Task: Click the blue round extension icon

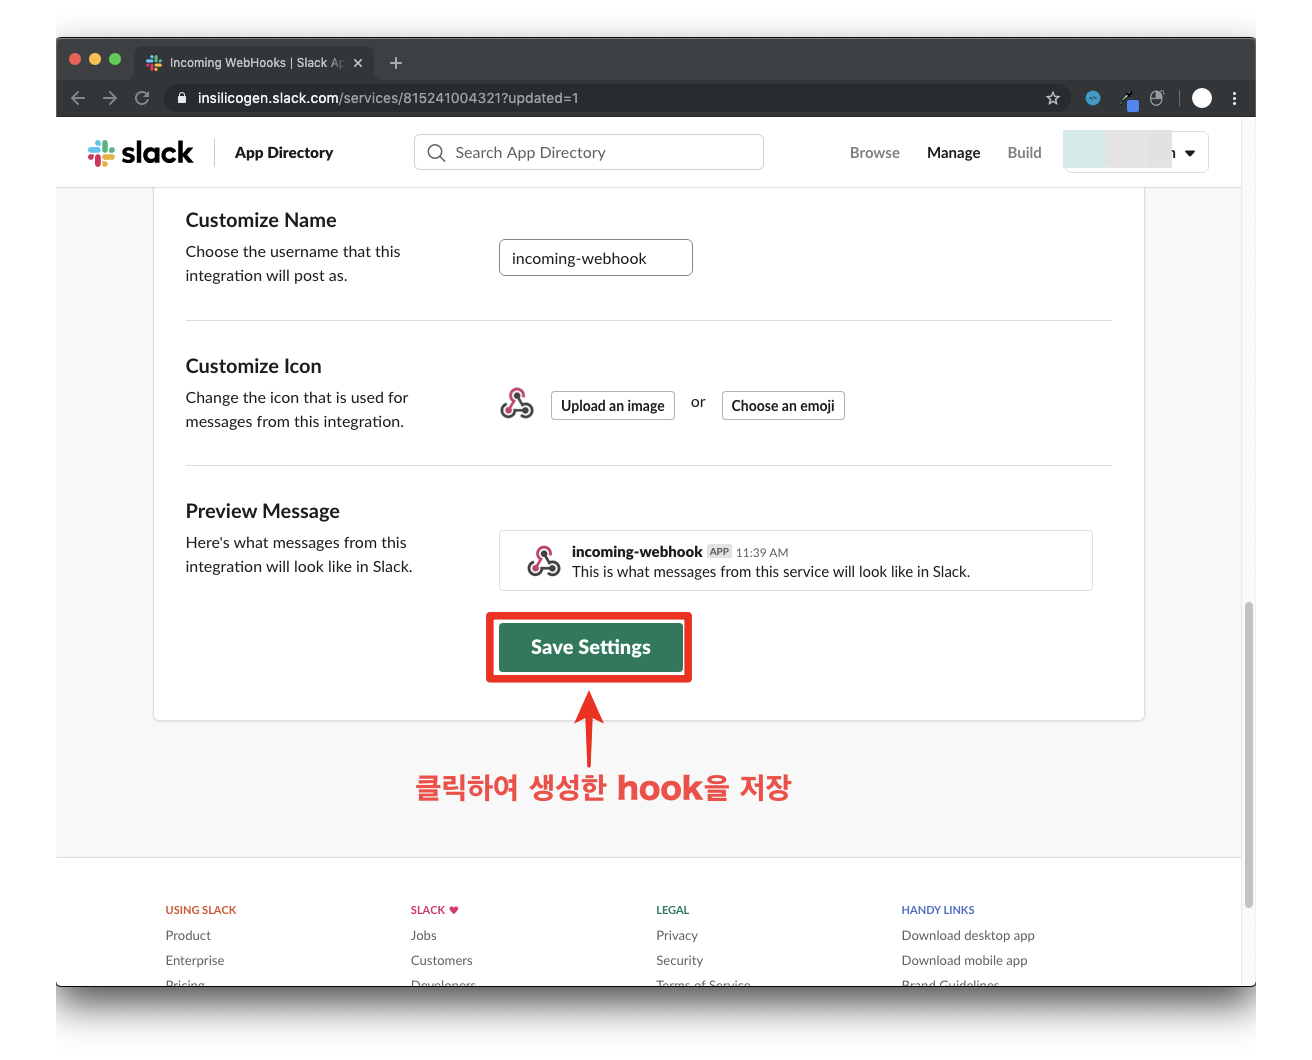Action: tap(1093, 98)
